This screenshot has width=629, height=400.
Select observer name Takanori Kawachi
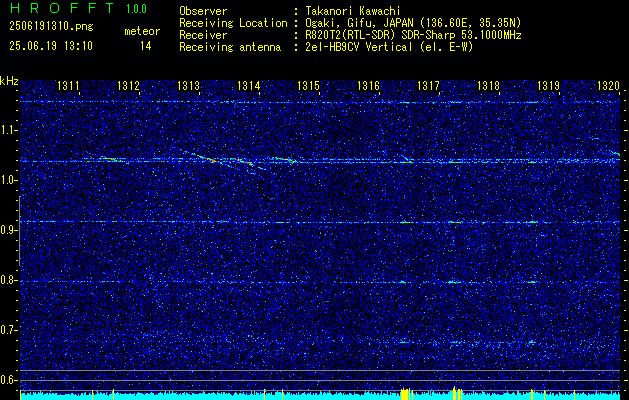pyautogui.click(x=353, y=11)
